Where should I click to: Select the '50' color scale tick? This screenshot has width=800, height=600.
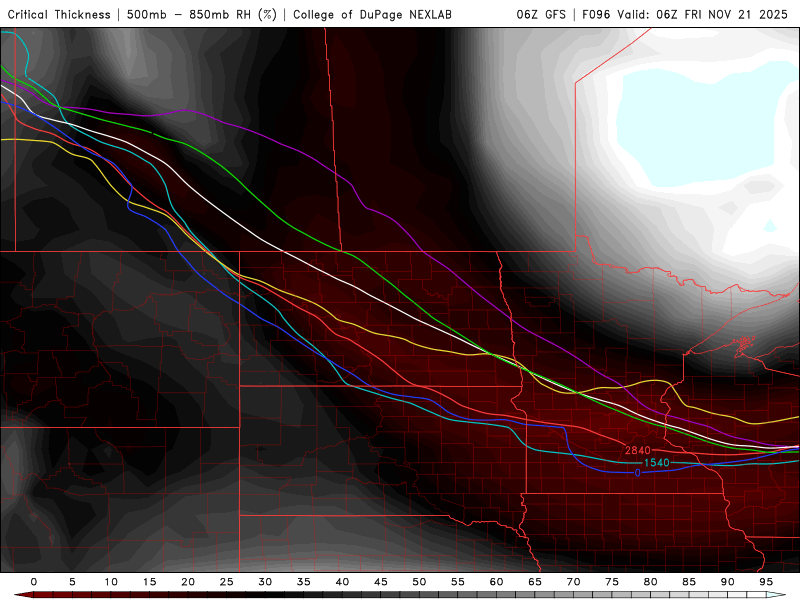pyautogui.click(x=419, y=582)
